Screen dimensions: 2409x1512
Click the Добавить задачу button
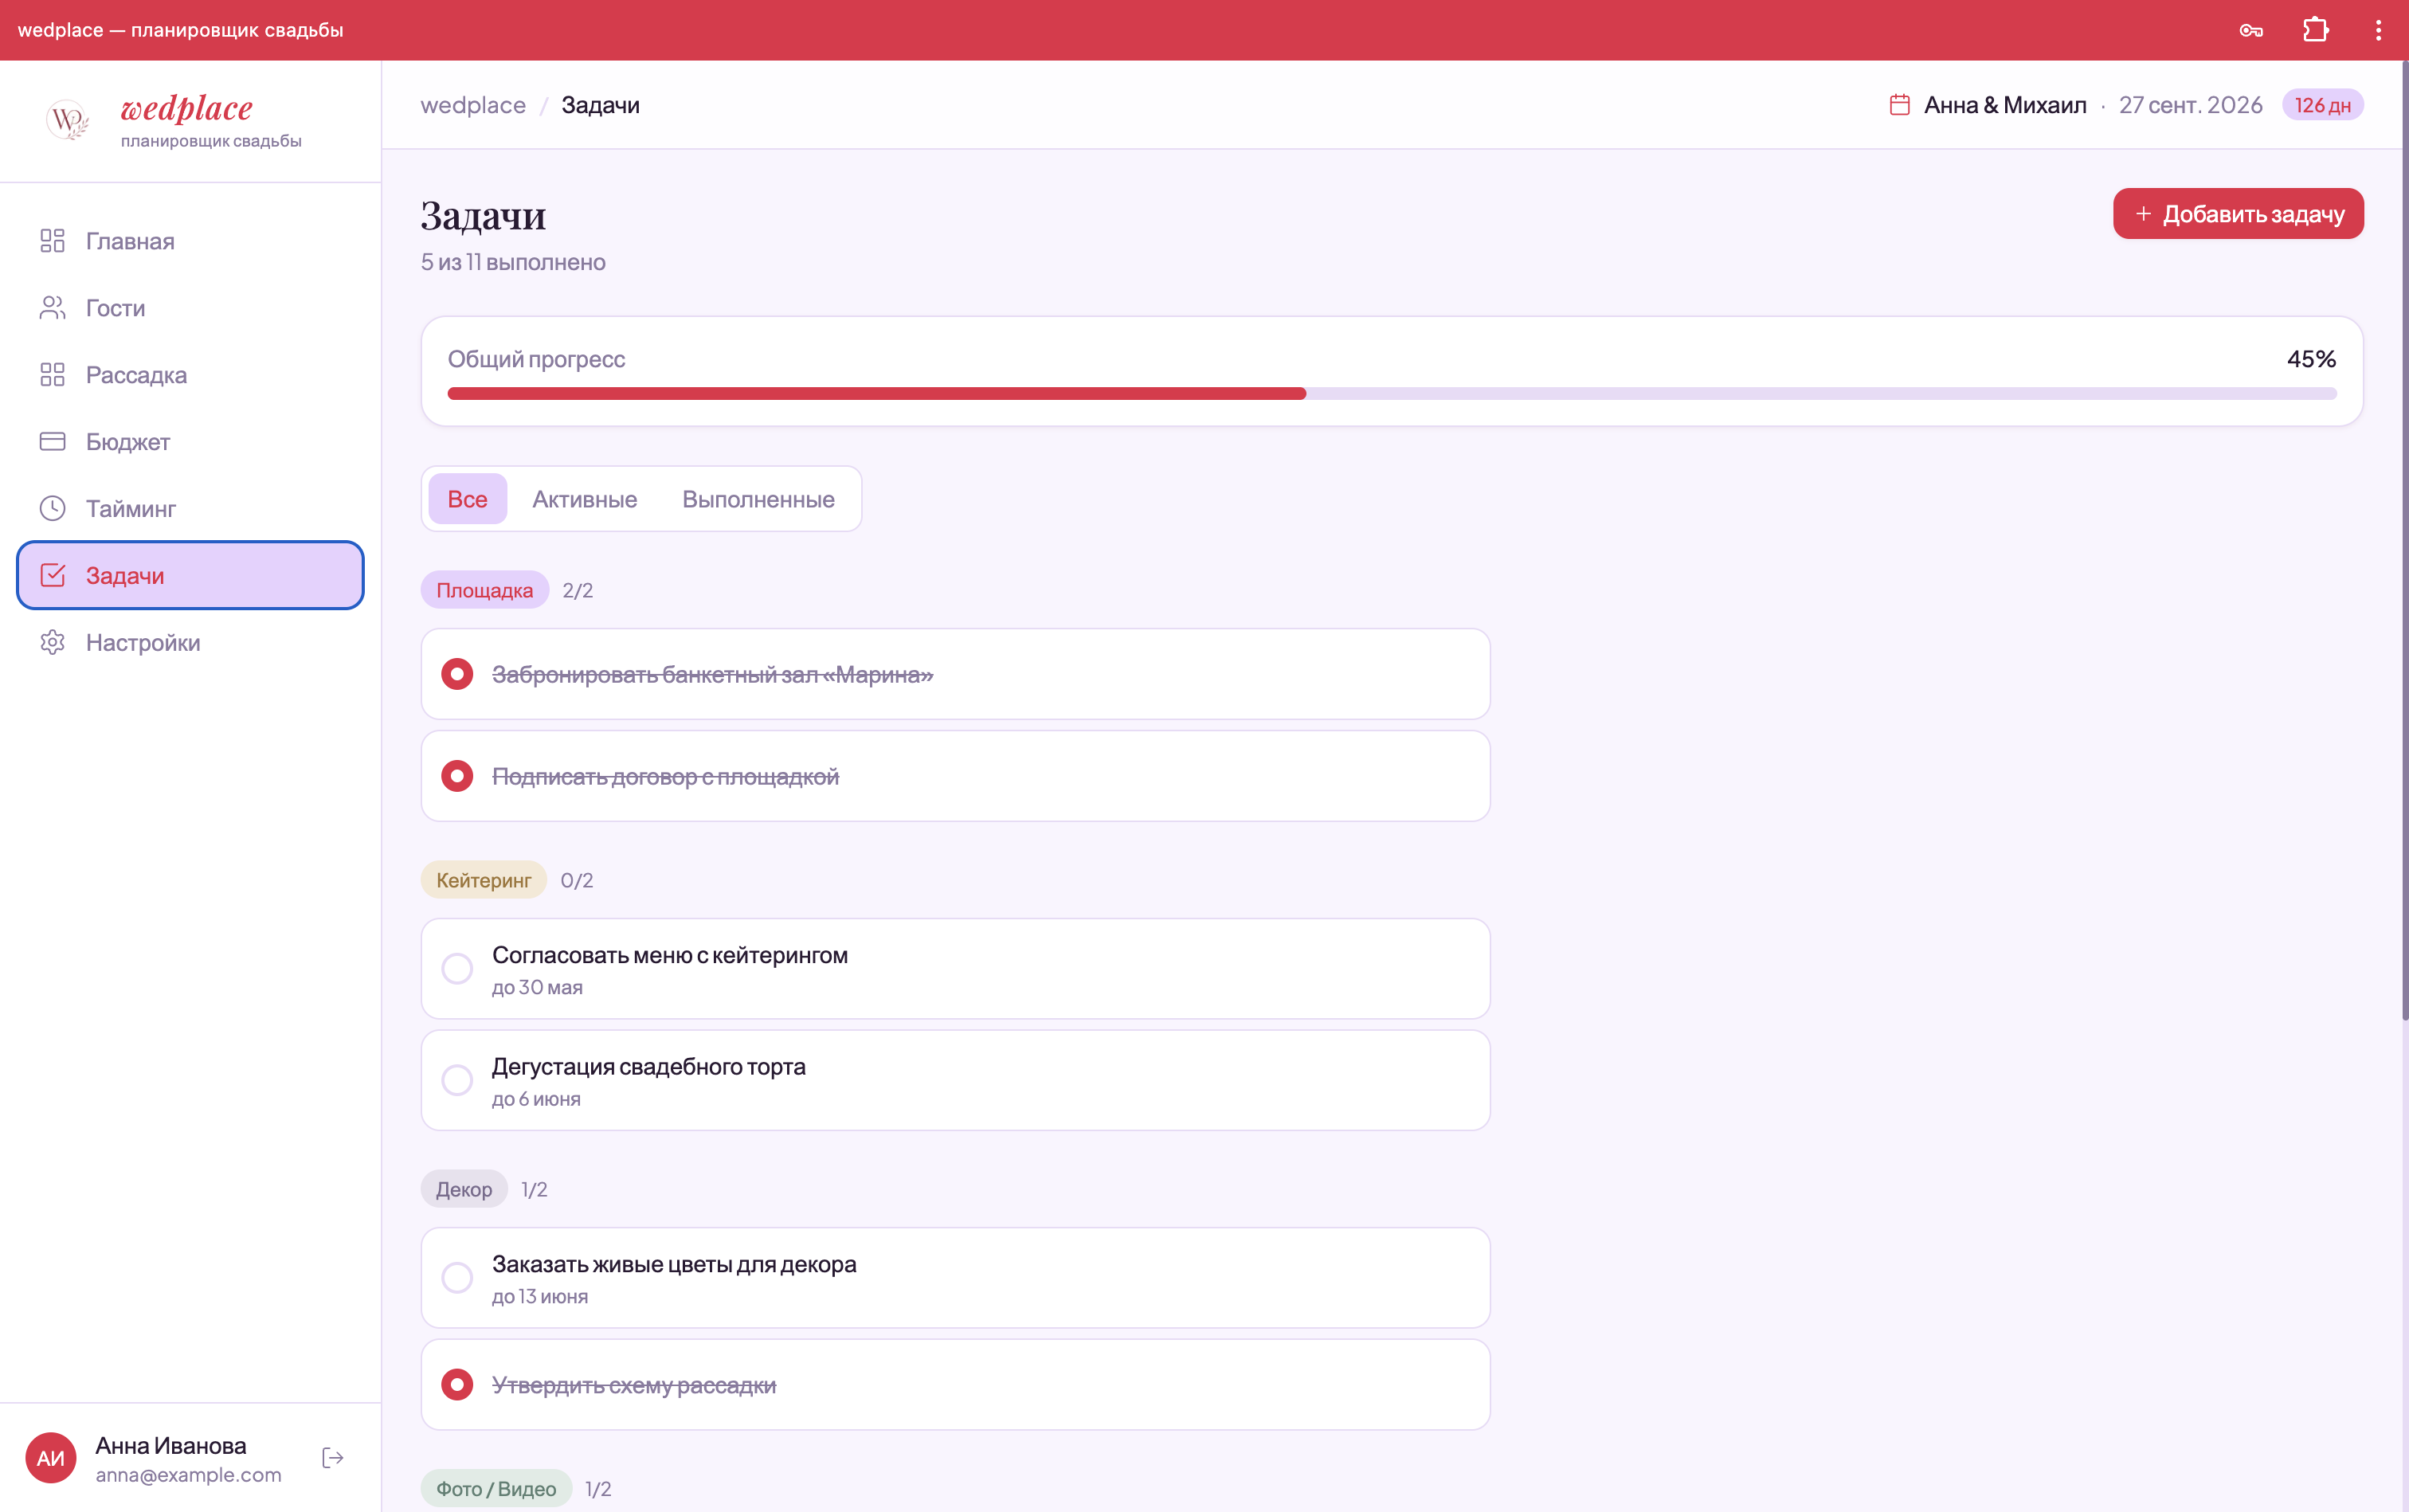pyautogui.click(x=2238, y=214)
